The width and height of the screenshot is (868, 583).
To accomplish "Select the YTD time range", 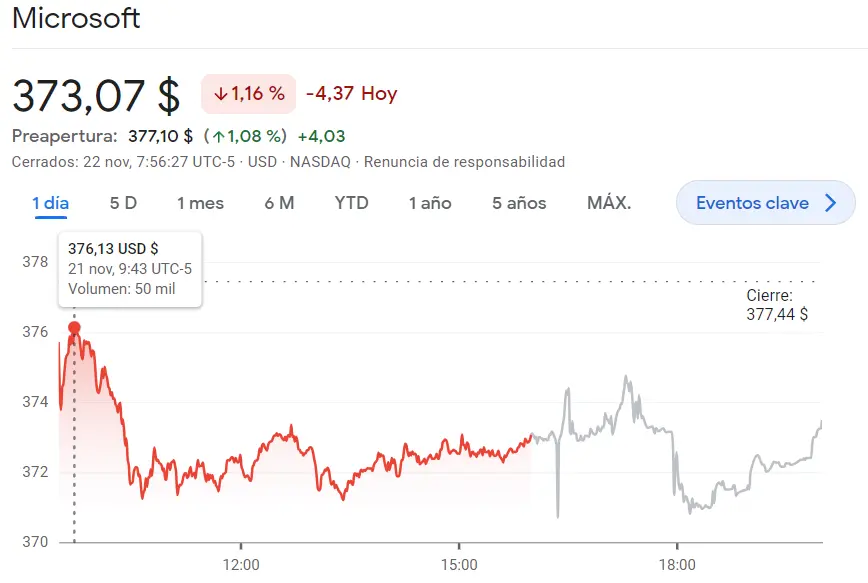I will tap(352, 202).
